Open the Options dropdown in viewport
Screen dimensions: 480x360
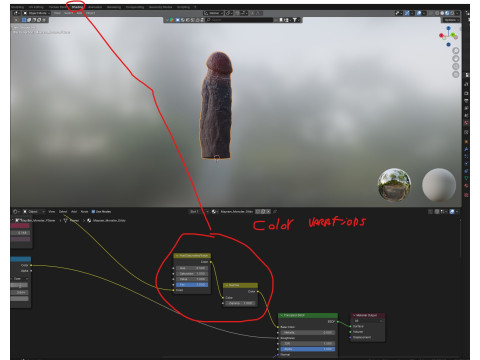tap(451, 20)
